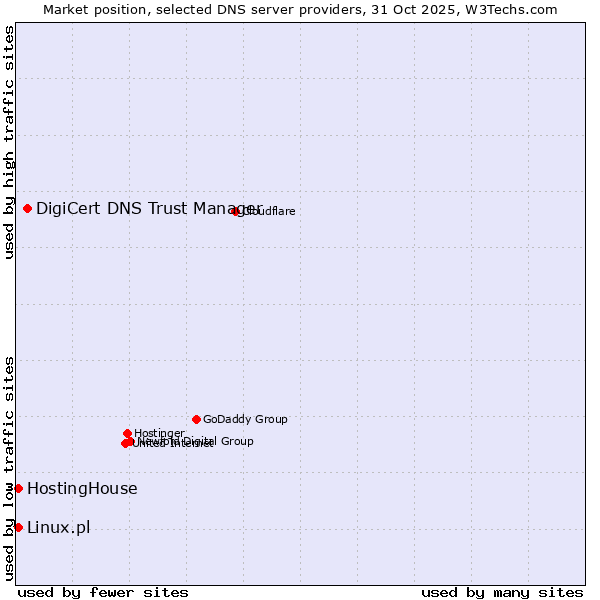The image size is (600, 600).
Task: Click the "used by fewer sites" axis label
Action: click(103, 592)
